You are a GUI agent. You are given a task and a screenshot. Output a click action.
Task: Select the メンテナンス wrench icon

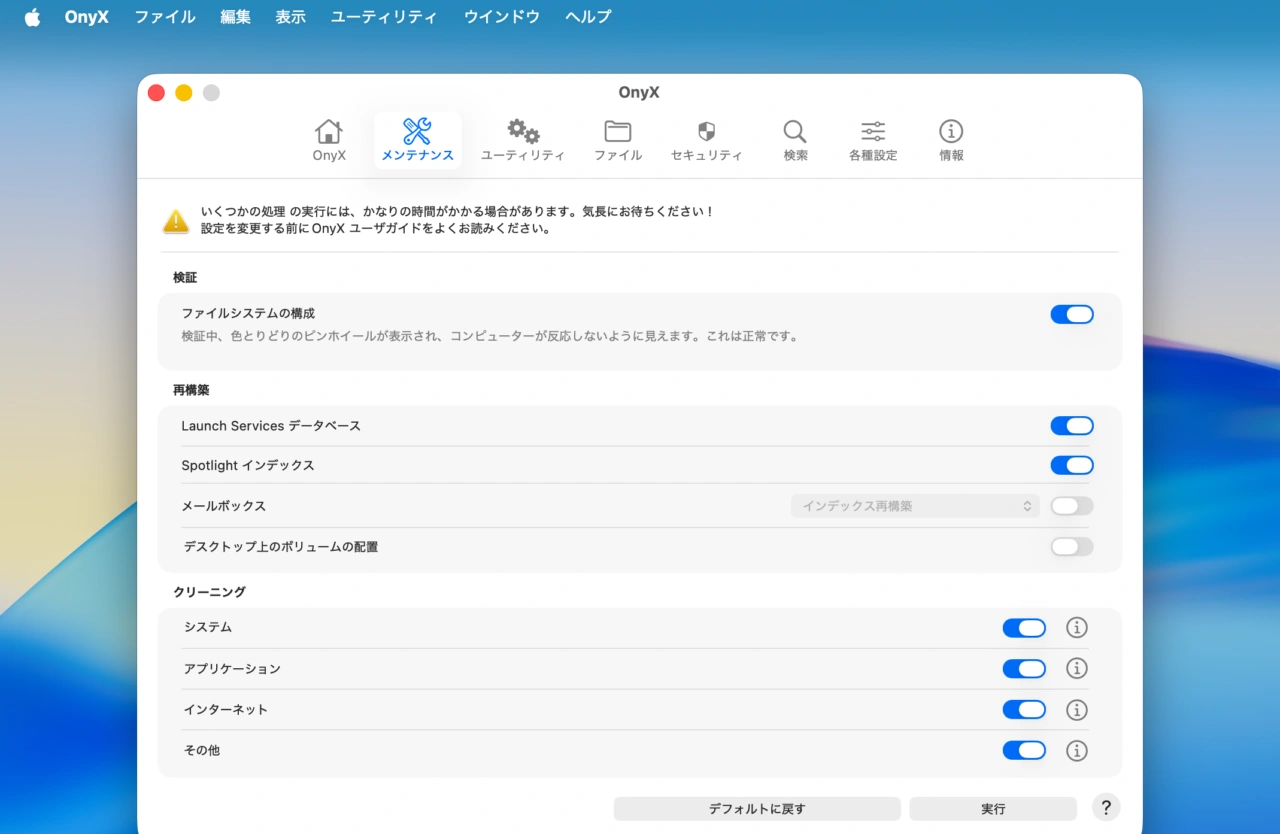tap(417, 139)
